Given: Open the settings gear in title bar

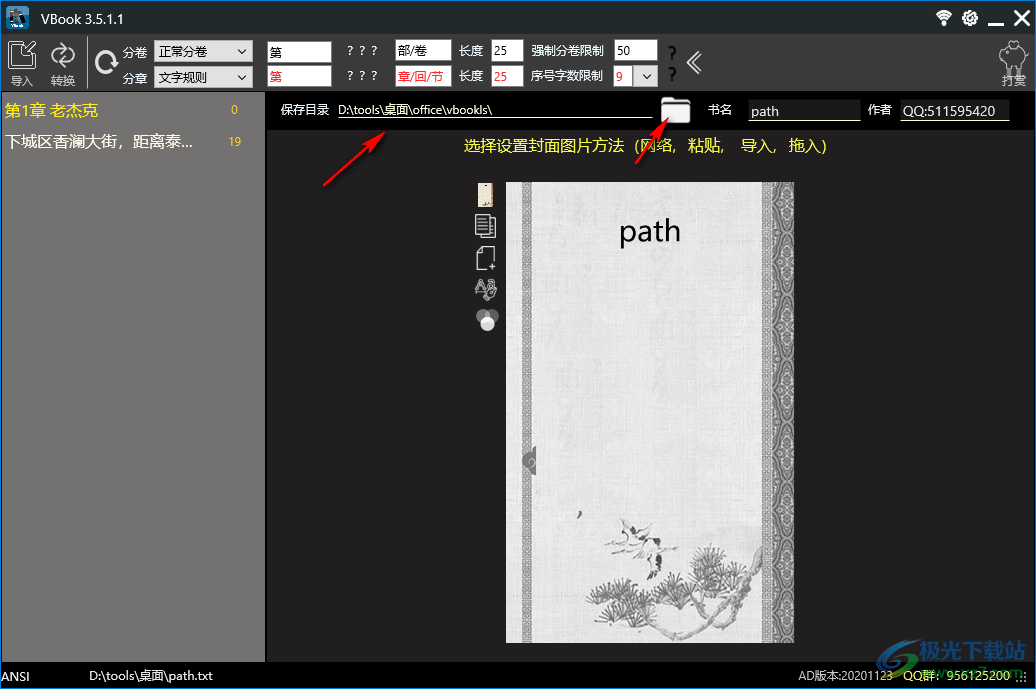Looking at the screenshot, I should pos(969,17).
